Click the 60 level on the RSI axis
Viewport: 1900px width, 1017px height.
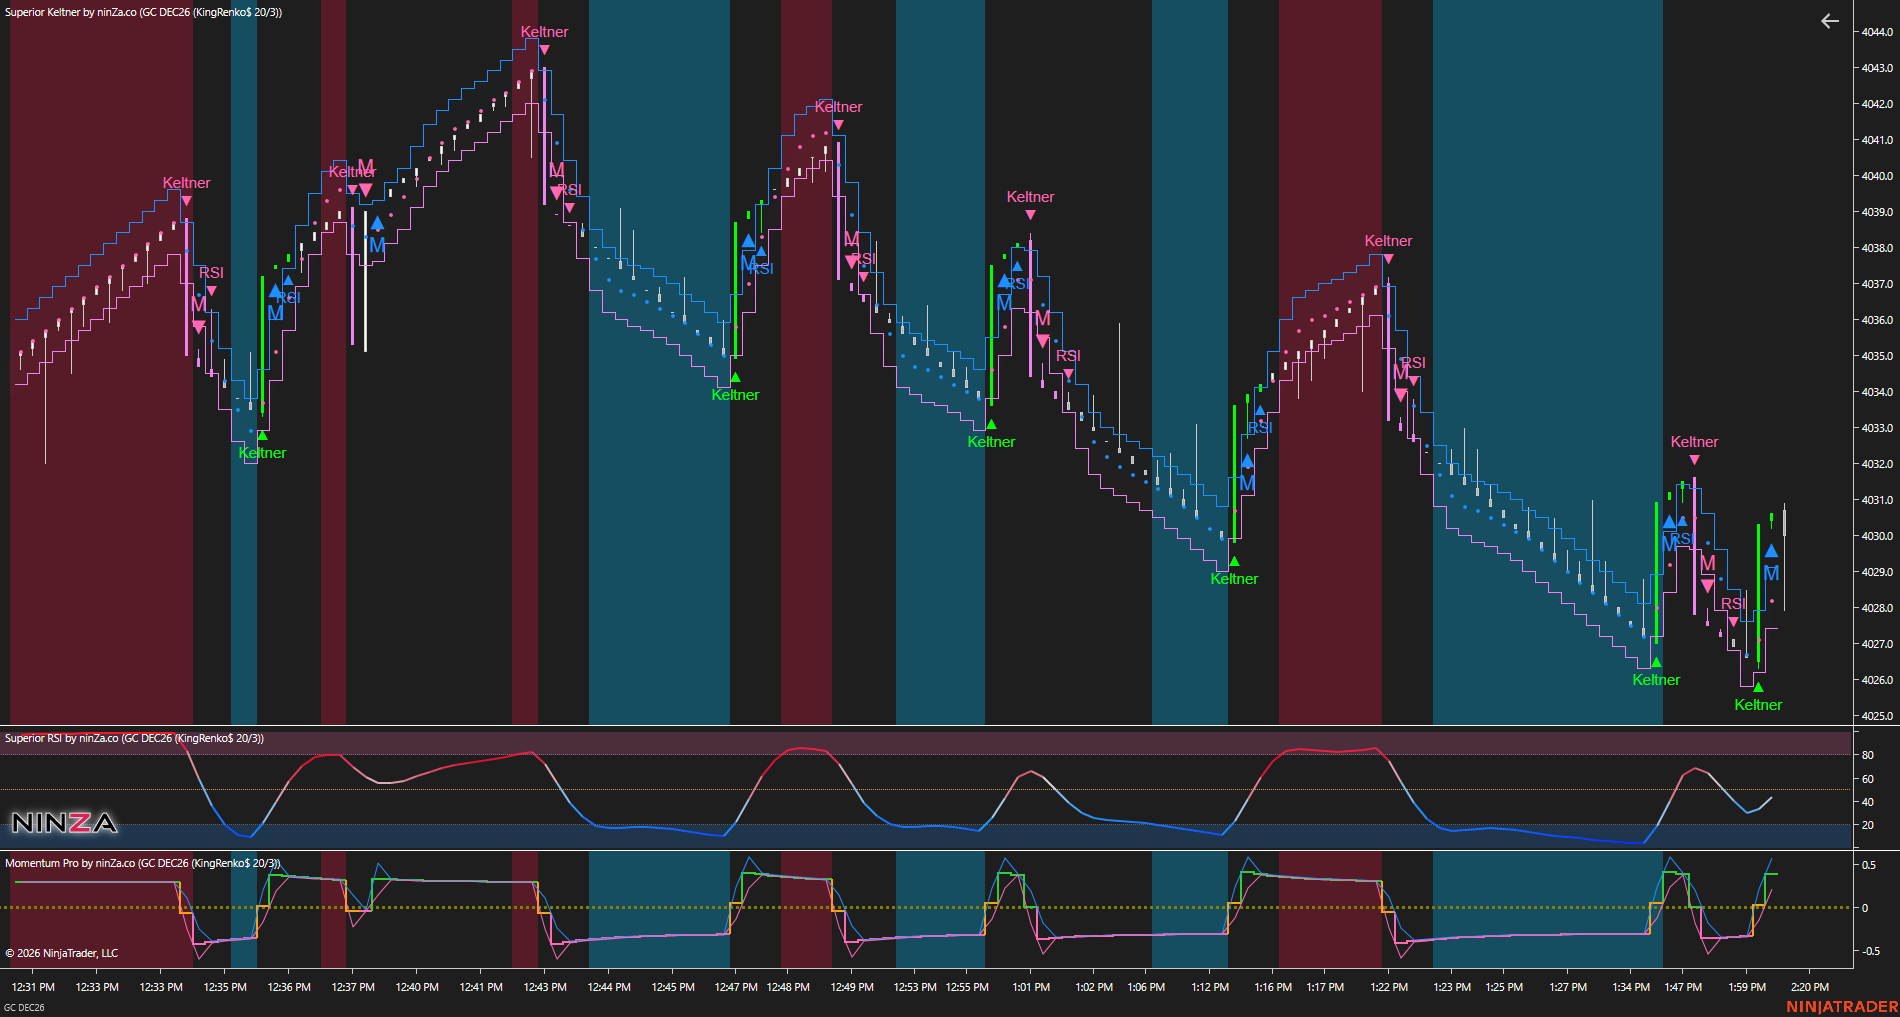coord(1867,779)
